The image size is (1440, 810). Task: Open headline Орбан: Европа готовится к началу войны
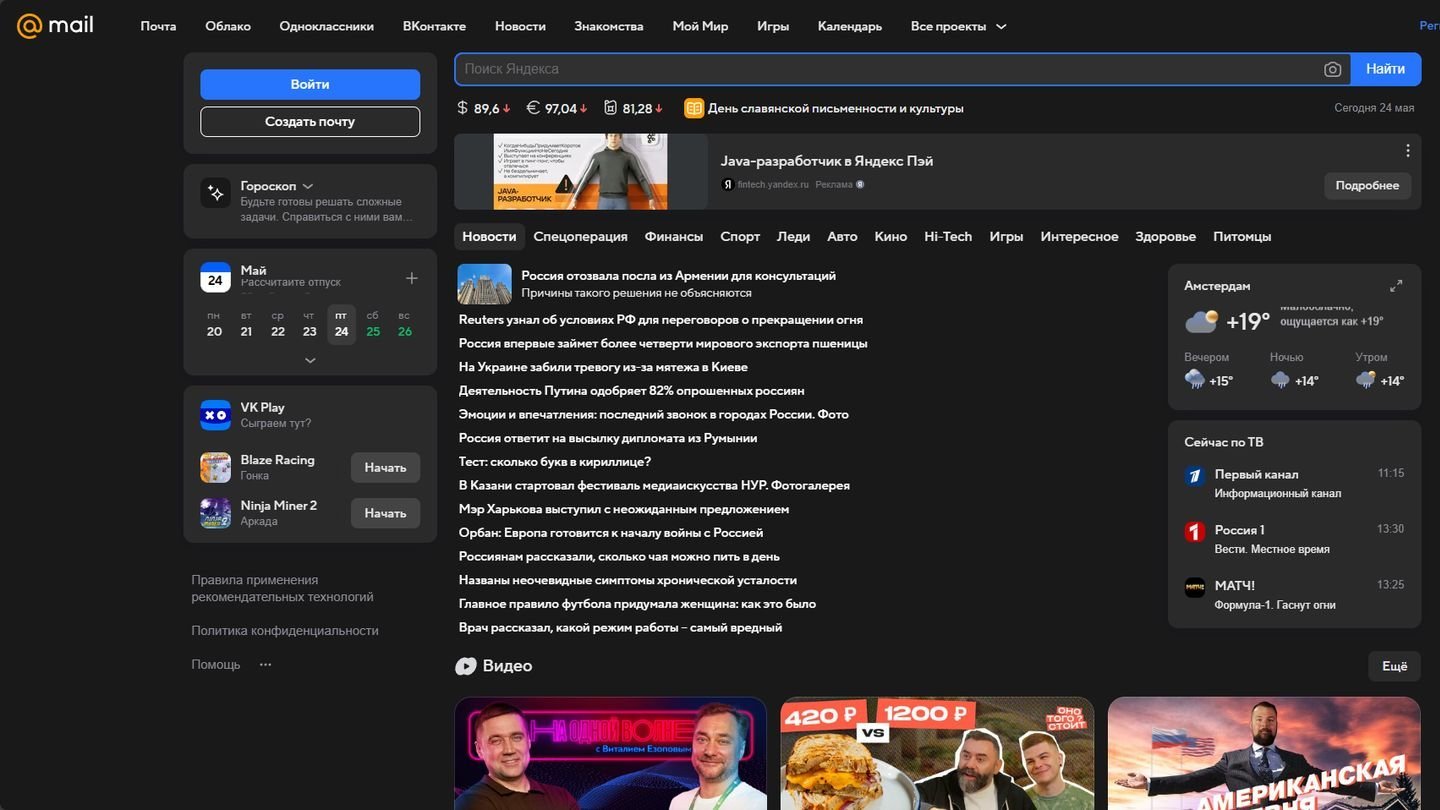point(611,533)
